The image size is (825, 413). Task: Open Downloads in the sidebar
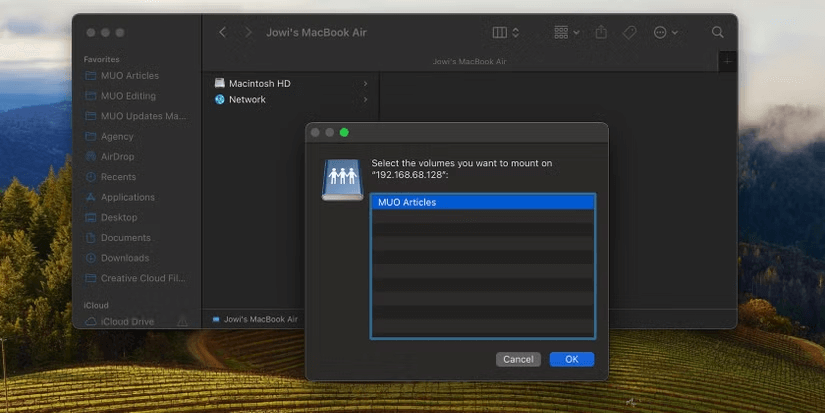click(124, 258)
